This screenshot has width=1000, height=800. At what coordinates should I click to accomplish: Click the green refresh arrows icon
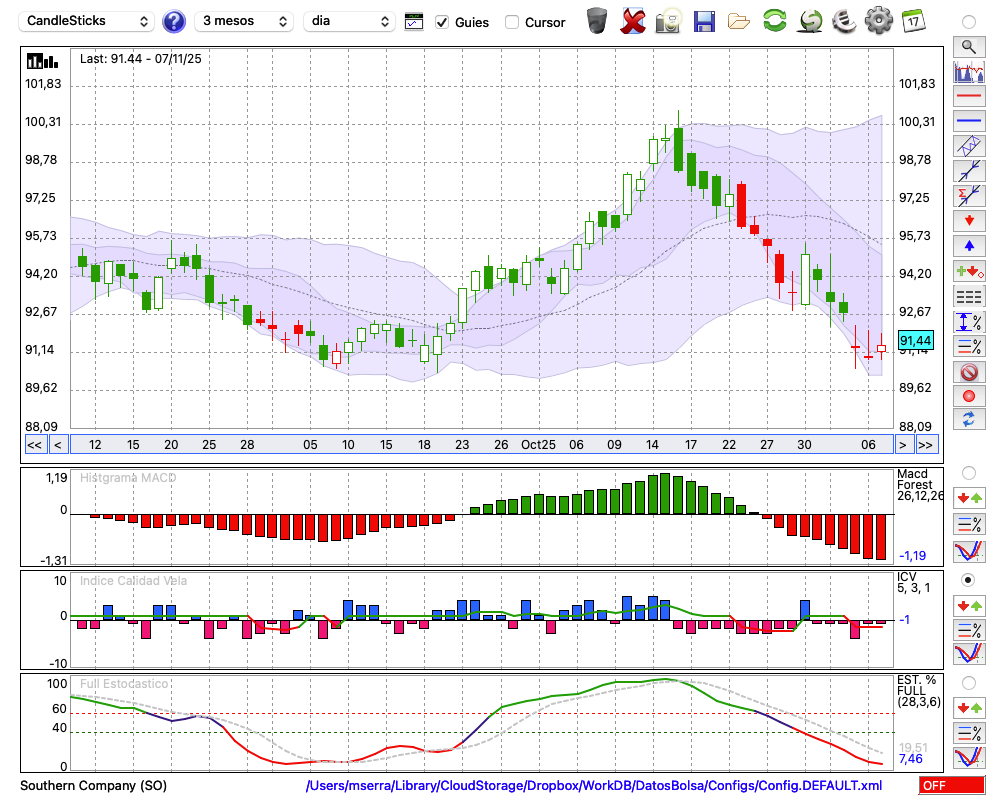point(774,20)
